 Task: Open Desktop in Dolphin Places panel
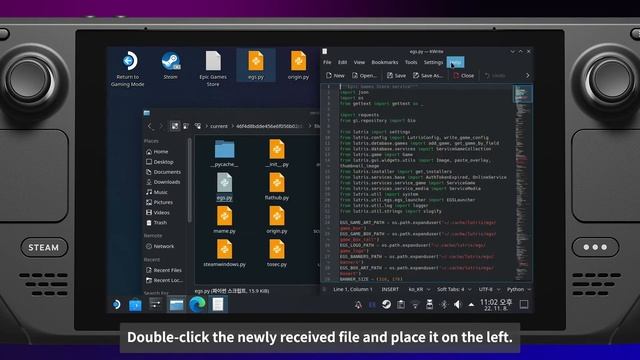coord(160,162)
